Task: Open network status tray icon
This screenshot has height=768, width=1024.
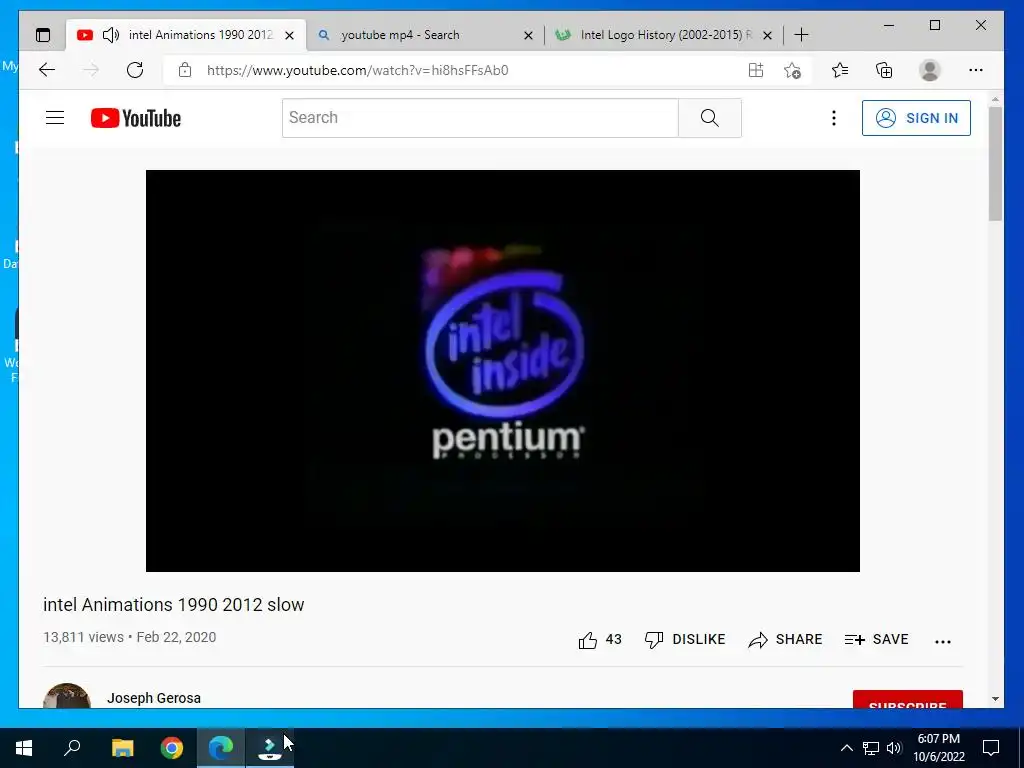Action: point(871,748)
